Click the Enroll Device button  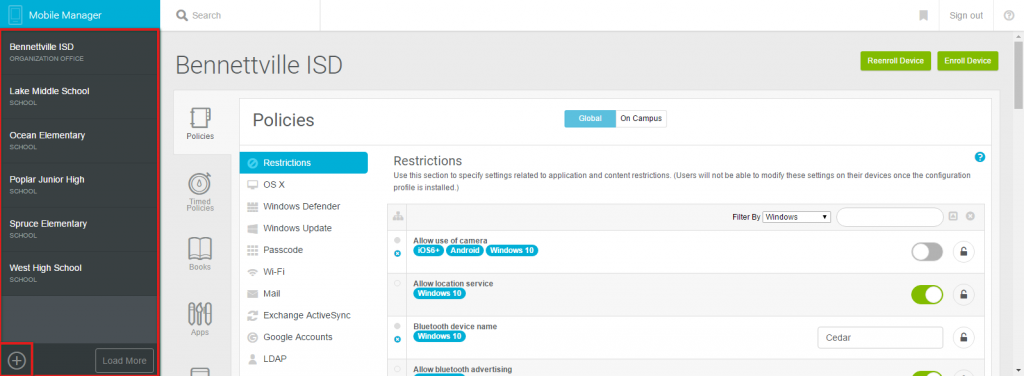[968, 61]
